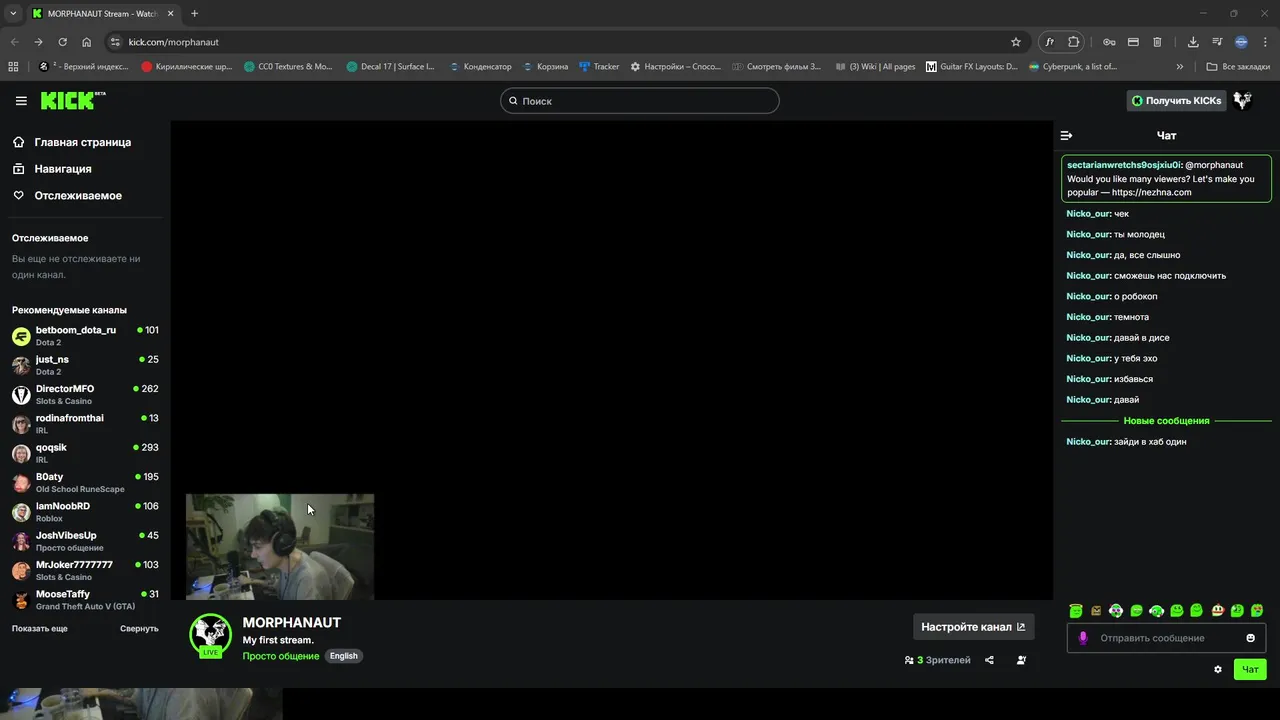
Task: Open DirectorMFO recommended channel
Action: pyautogui.click(x=85, y=394)
